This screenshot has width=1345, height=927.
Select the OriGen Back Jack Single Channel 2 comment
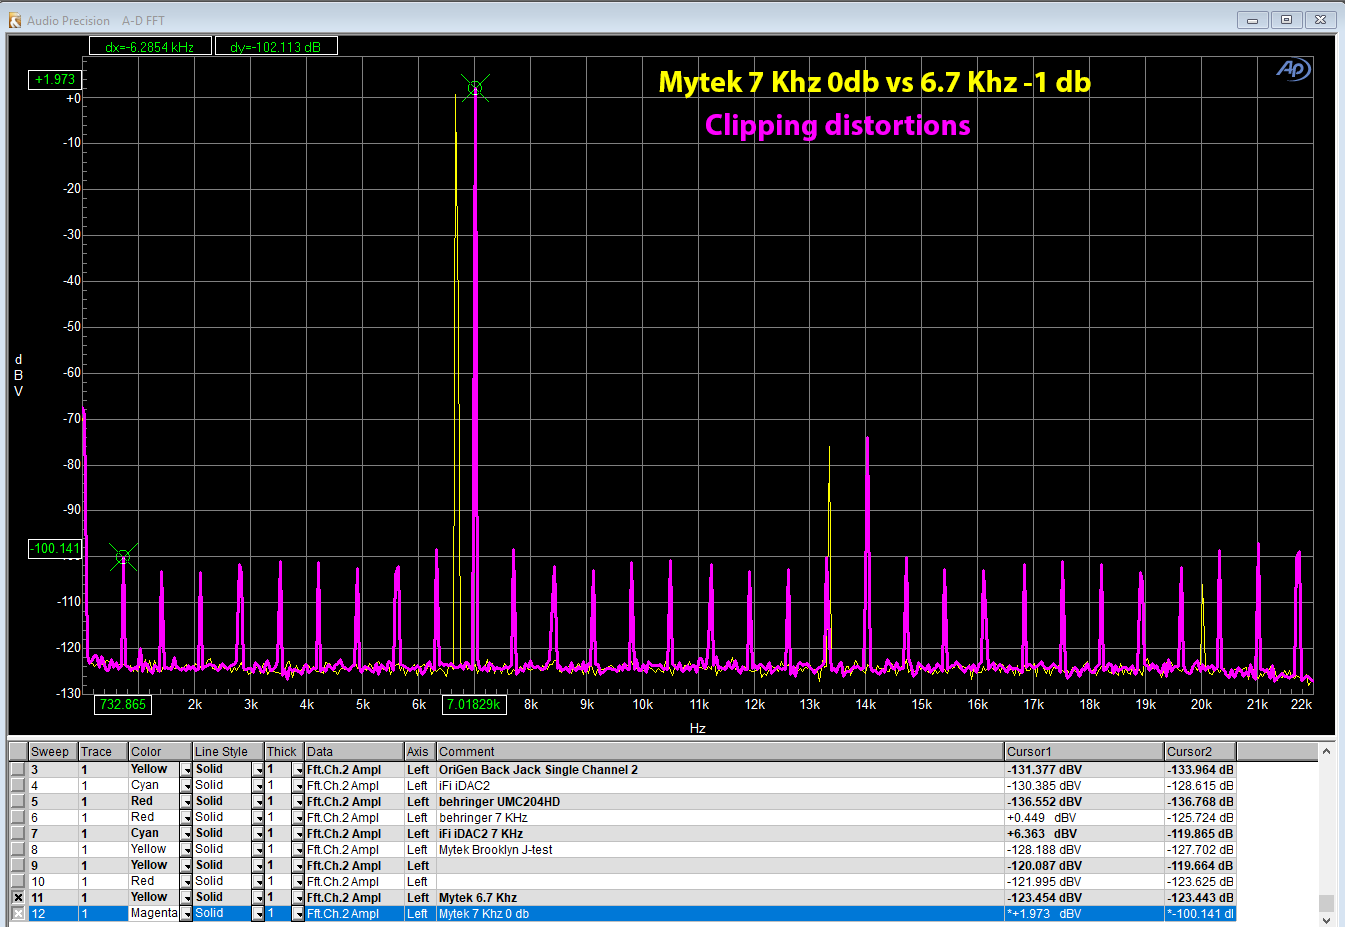(x=538, y=770)
